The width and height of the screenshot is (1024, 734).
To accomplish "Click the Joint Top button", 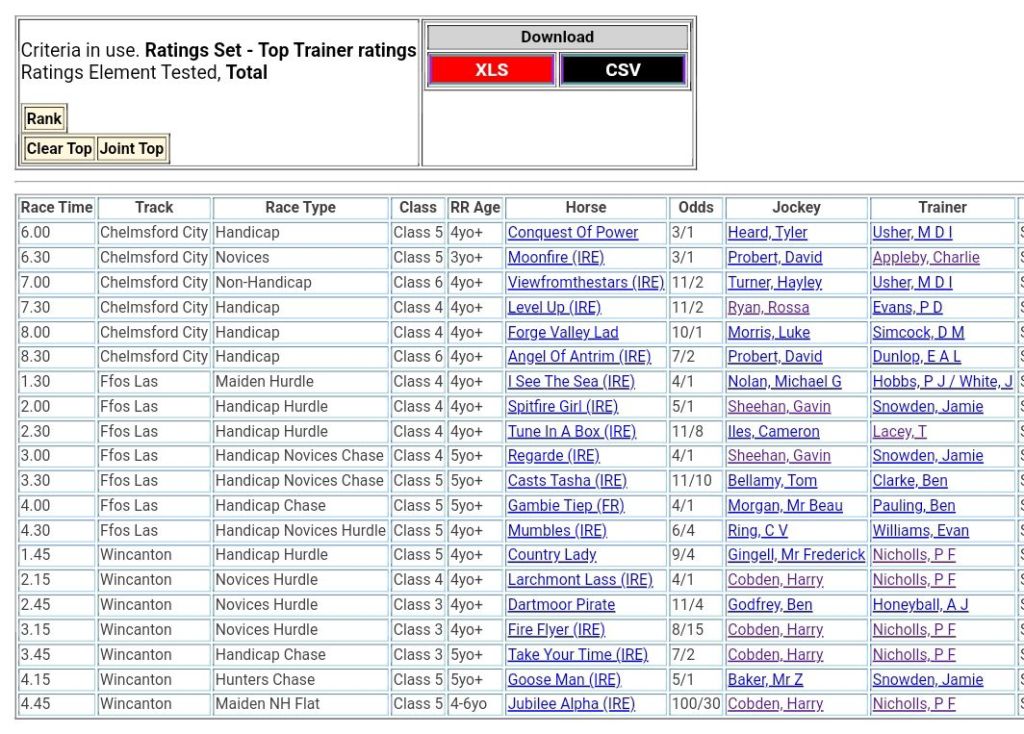I will pos(131,149).
